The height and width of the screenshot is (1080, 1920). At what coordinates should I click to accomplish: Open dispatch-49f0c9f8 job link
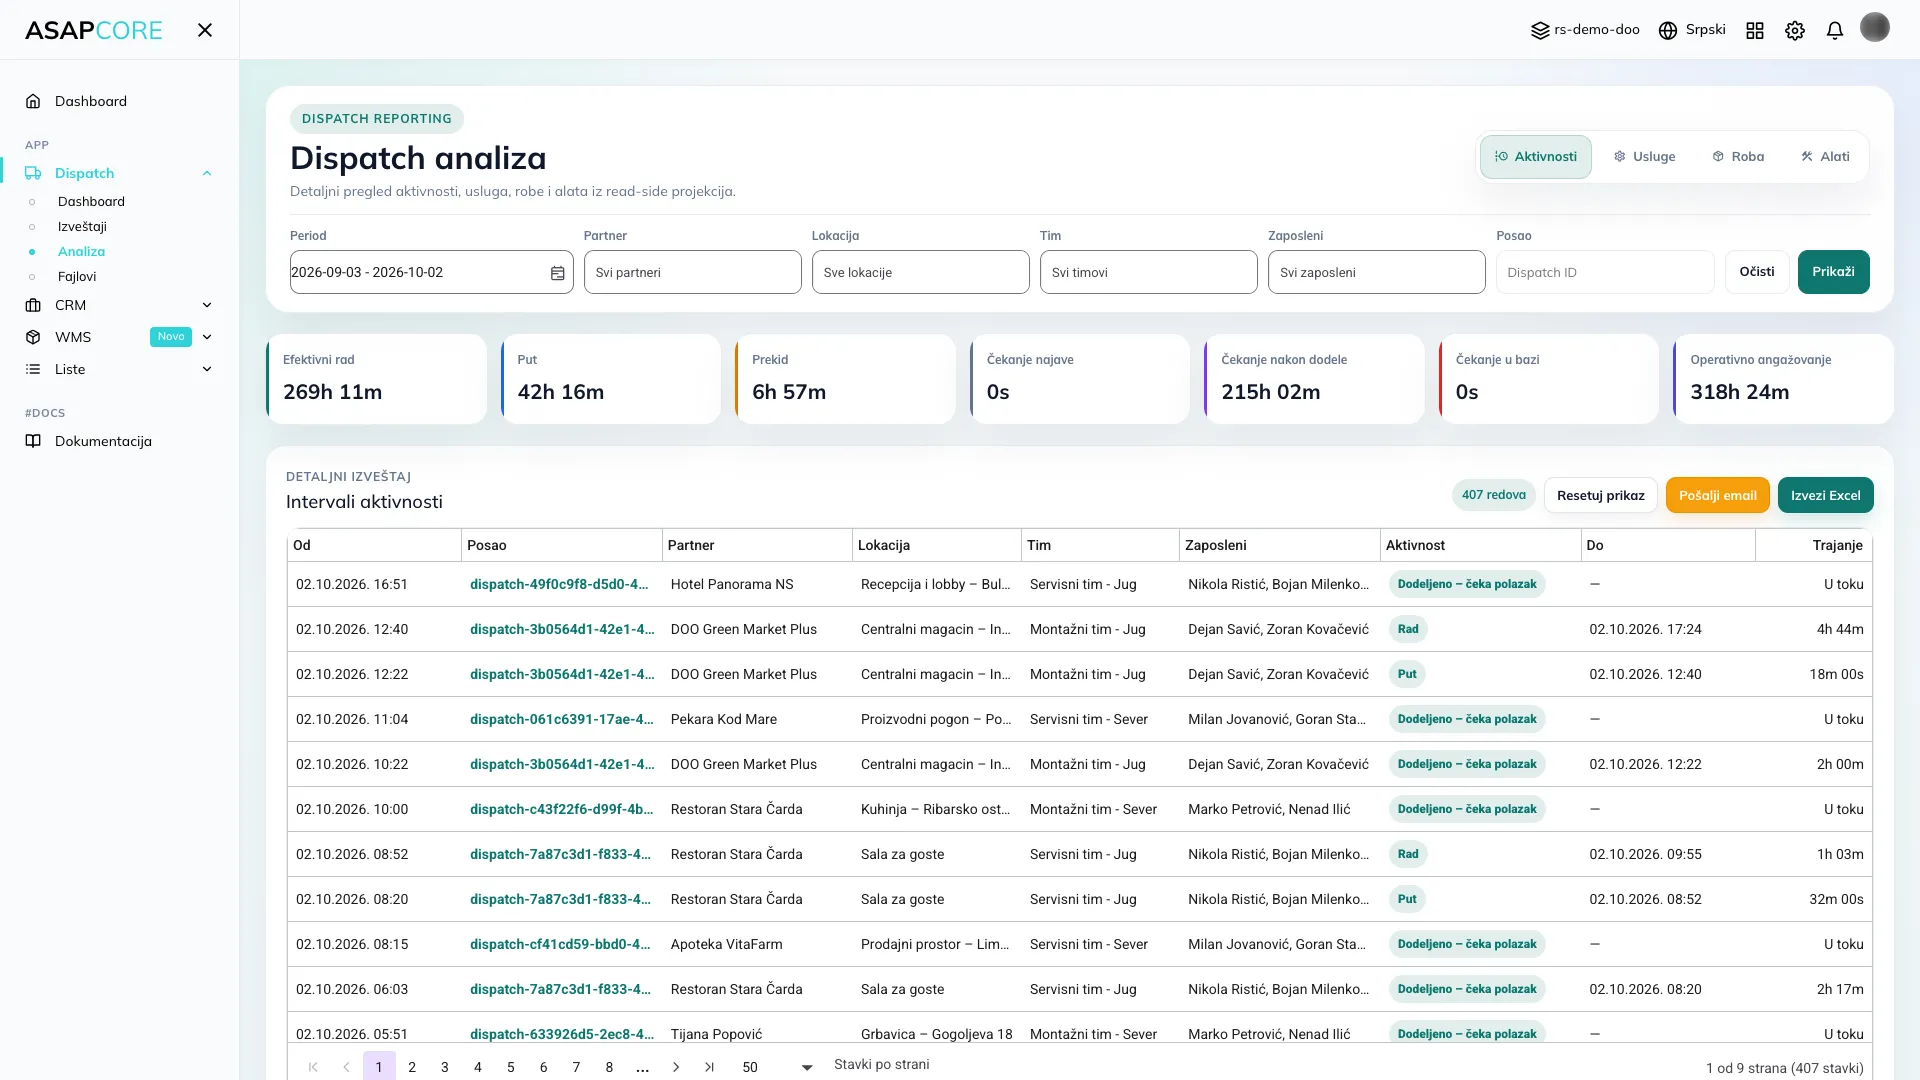[559, 584]
